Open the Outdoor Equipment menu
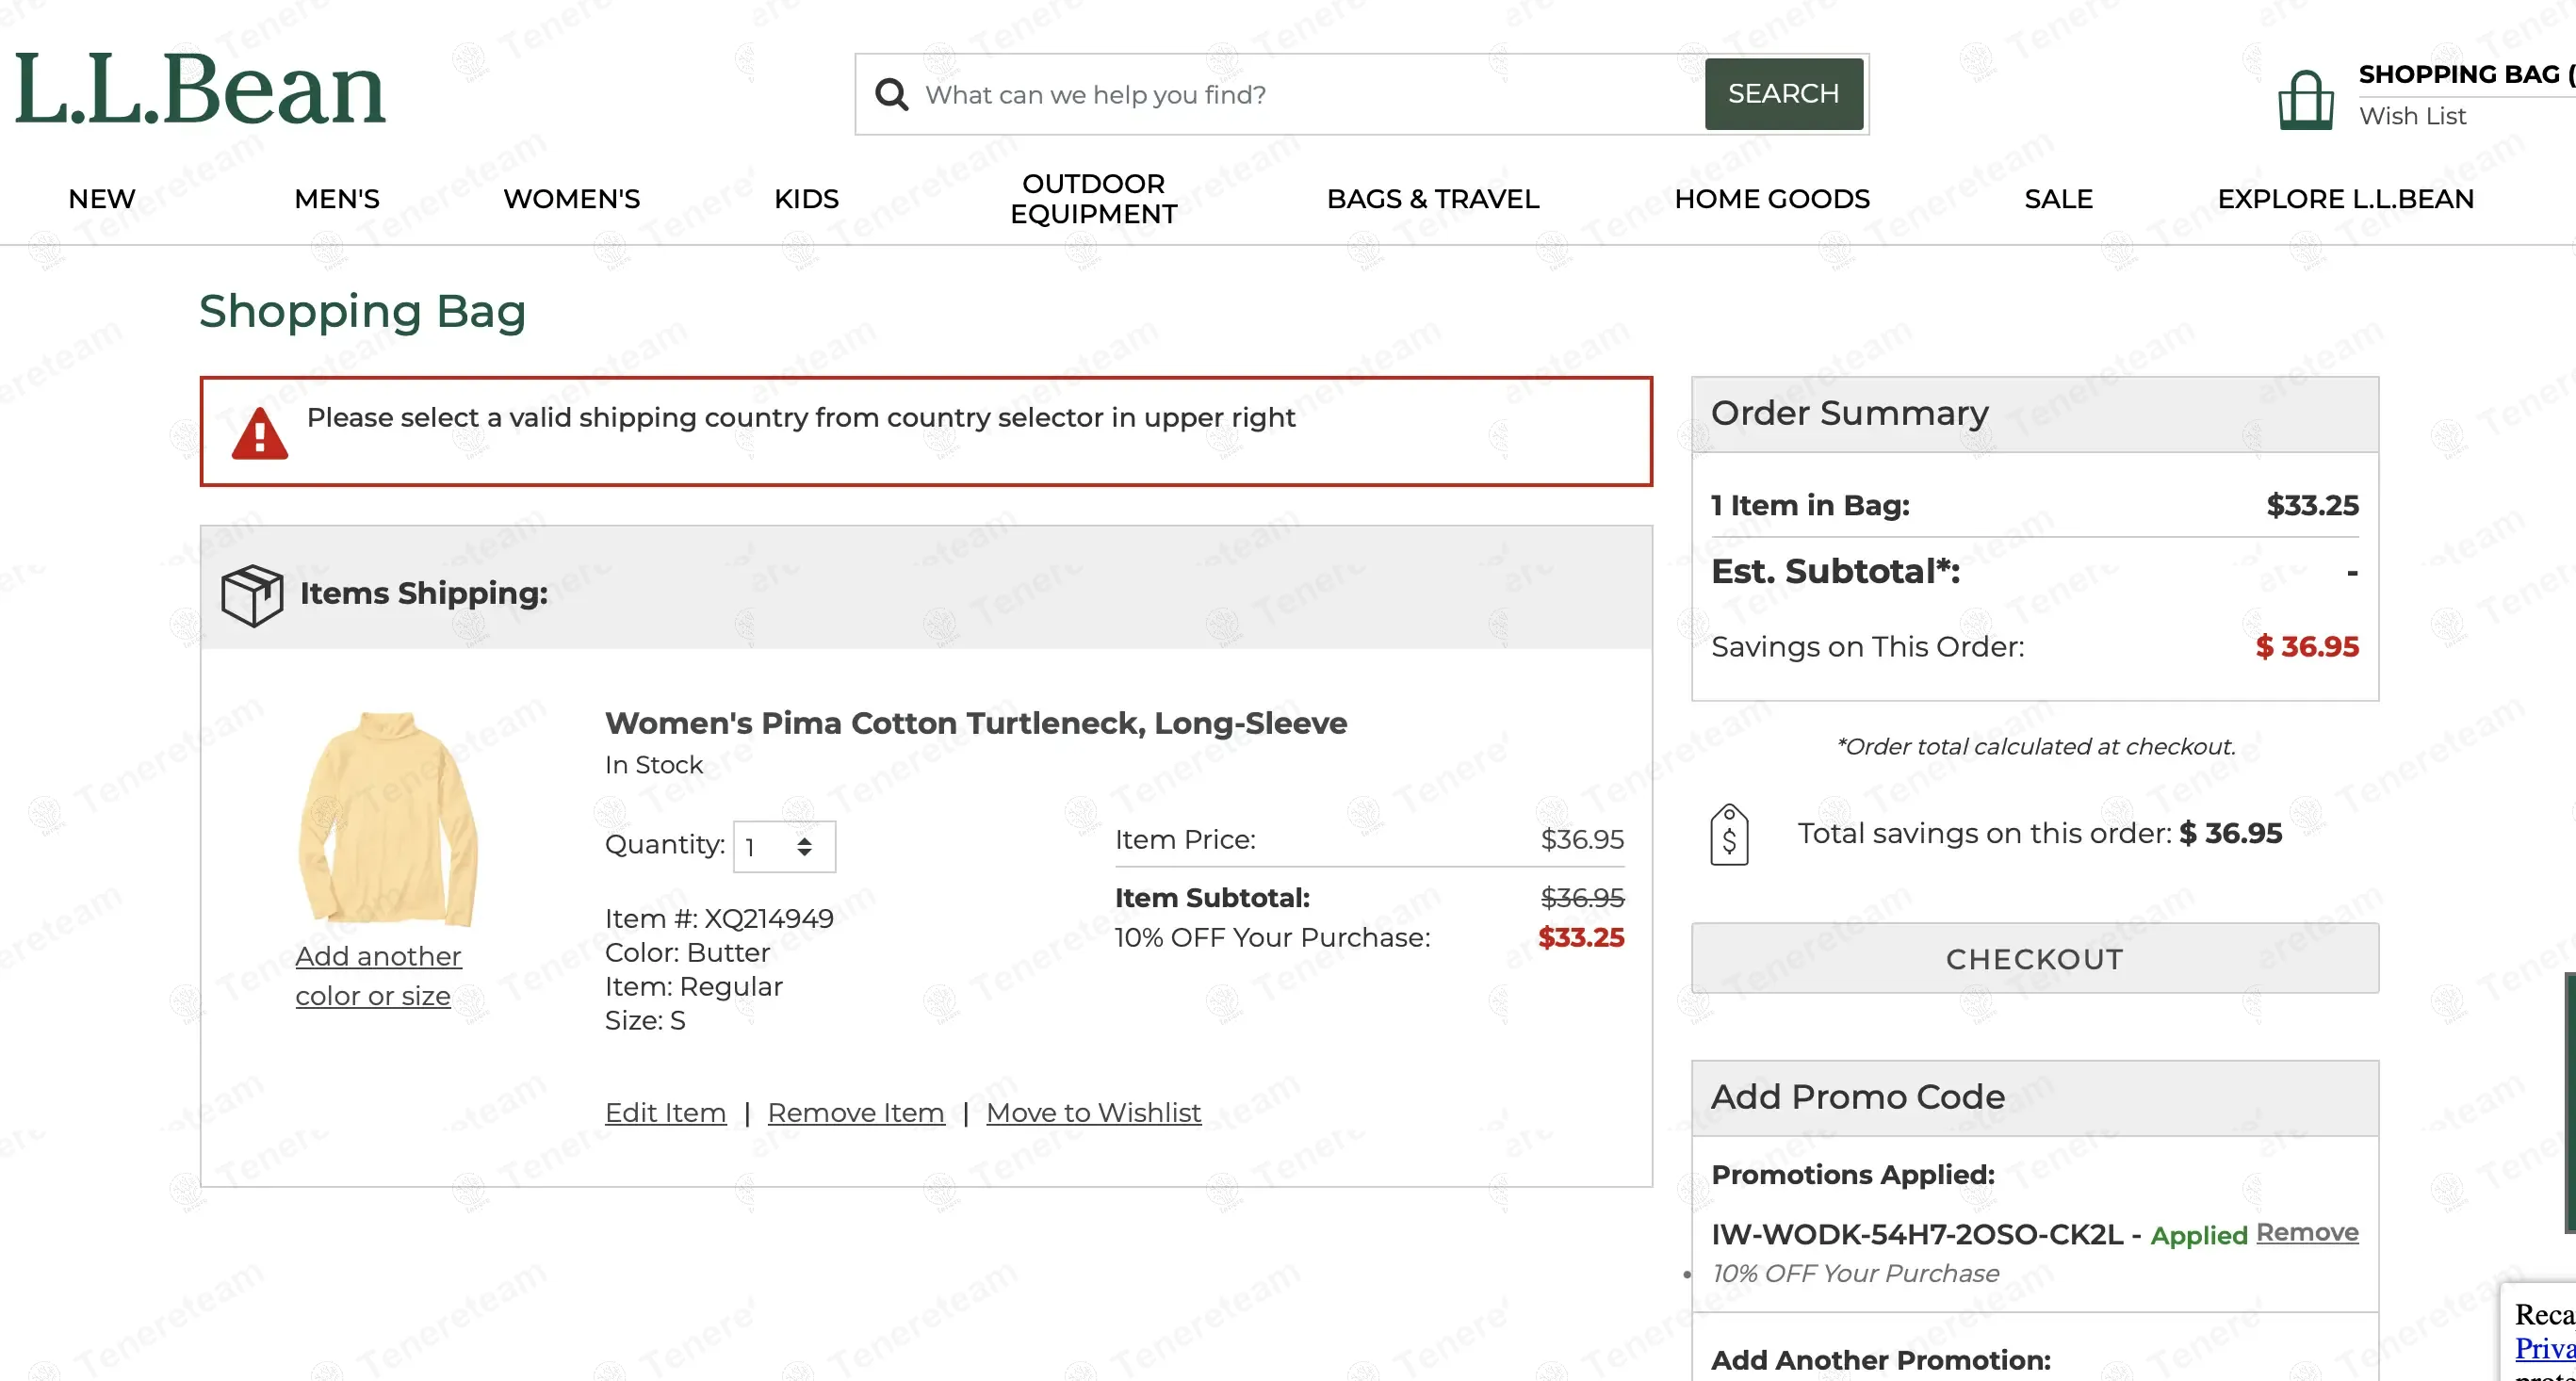This screenshot has width=2576, height=1381. [1093, 199]
